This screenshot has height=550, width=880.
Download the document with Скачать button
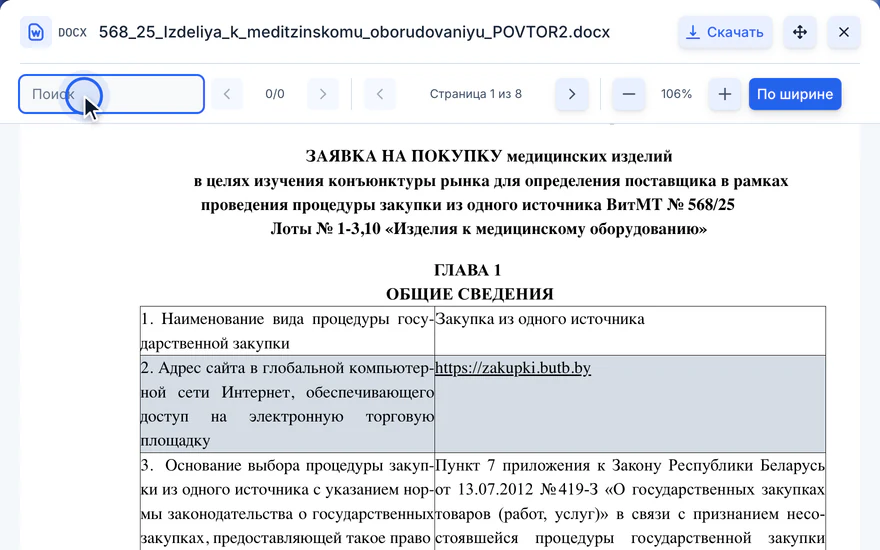(725, 32)
